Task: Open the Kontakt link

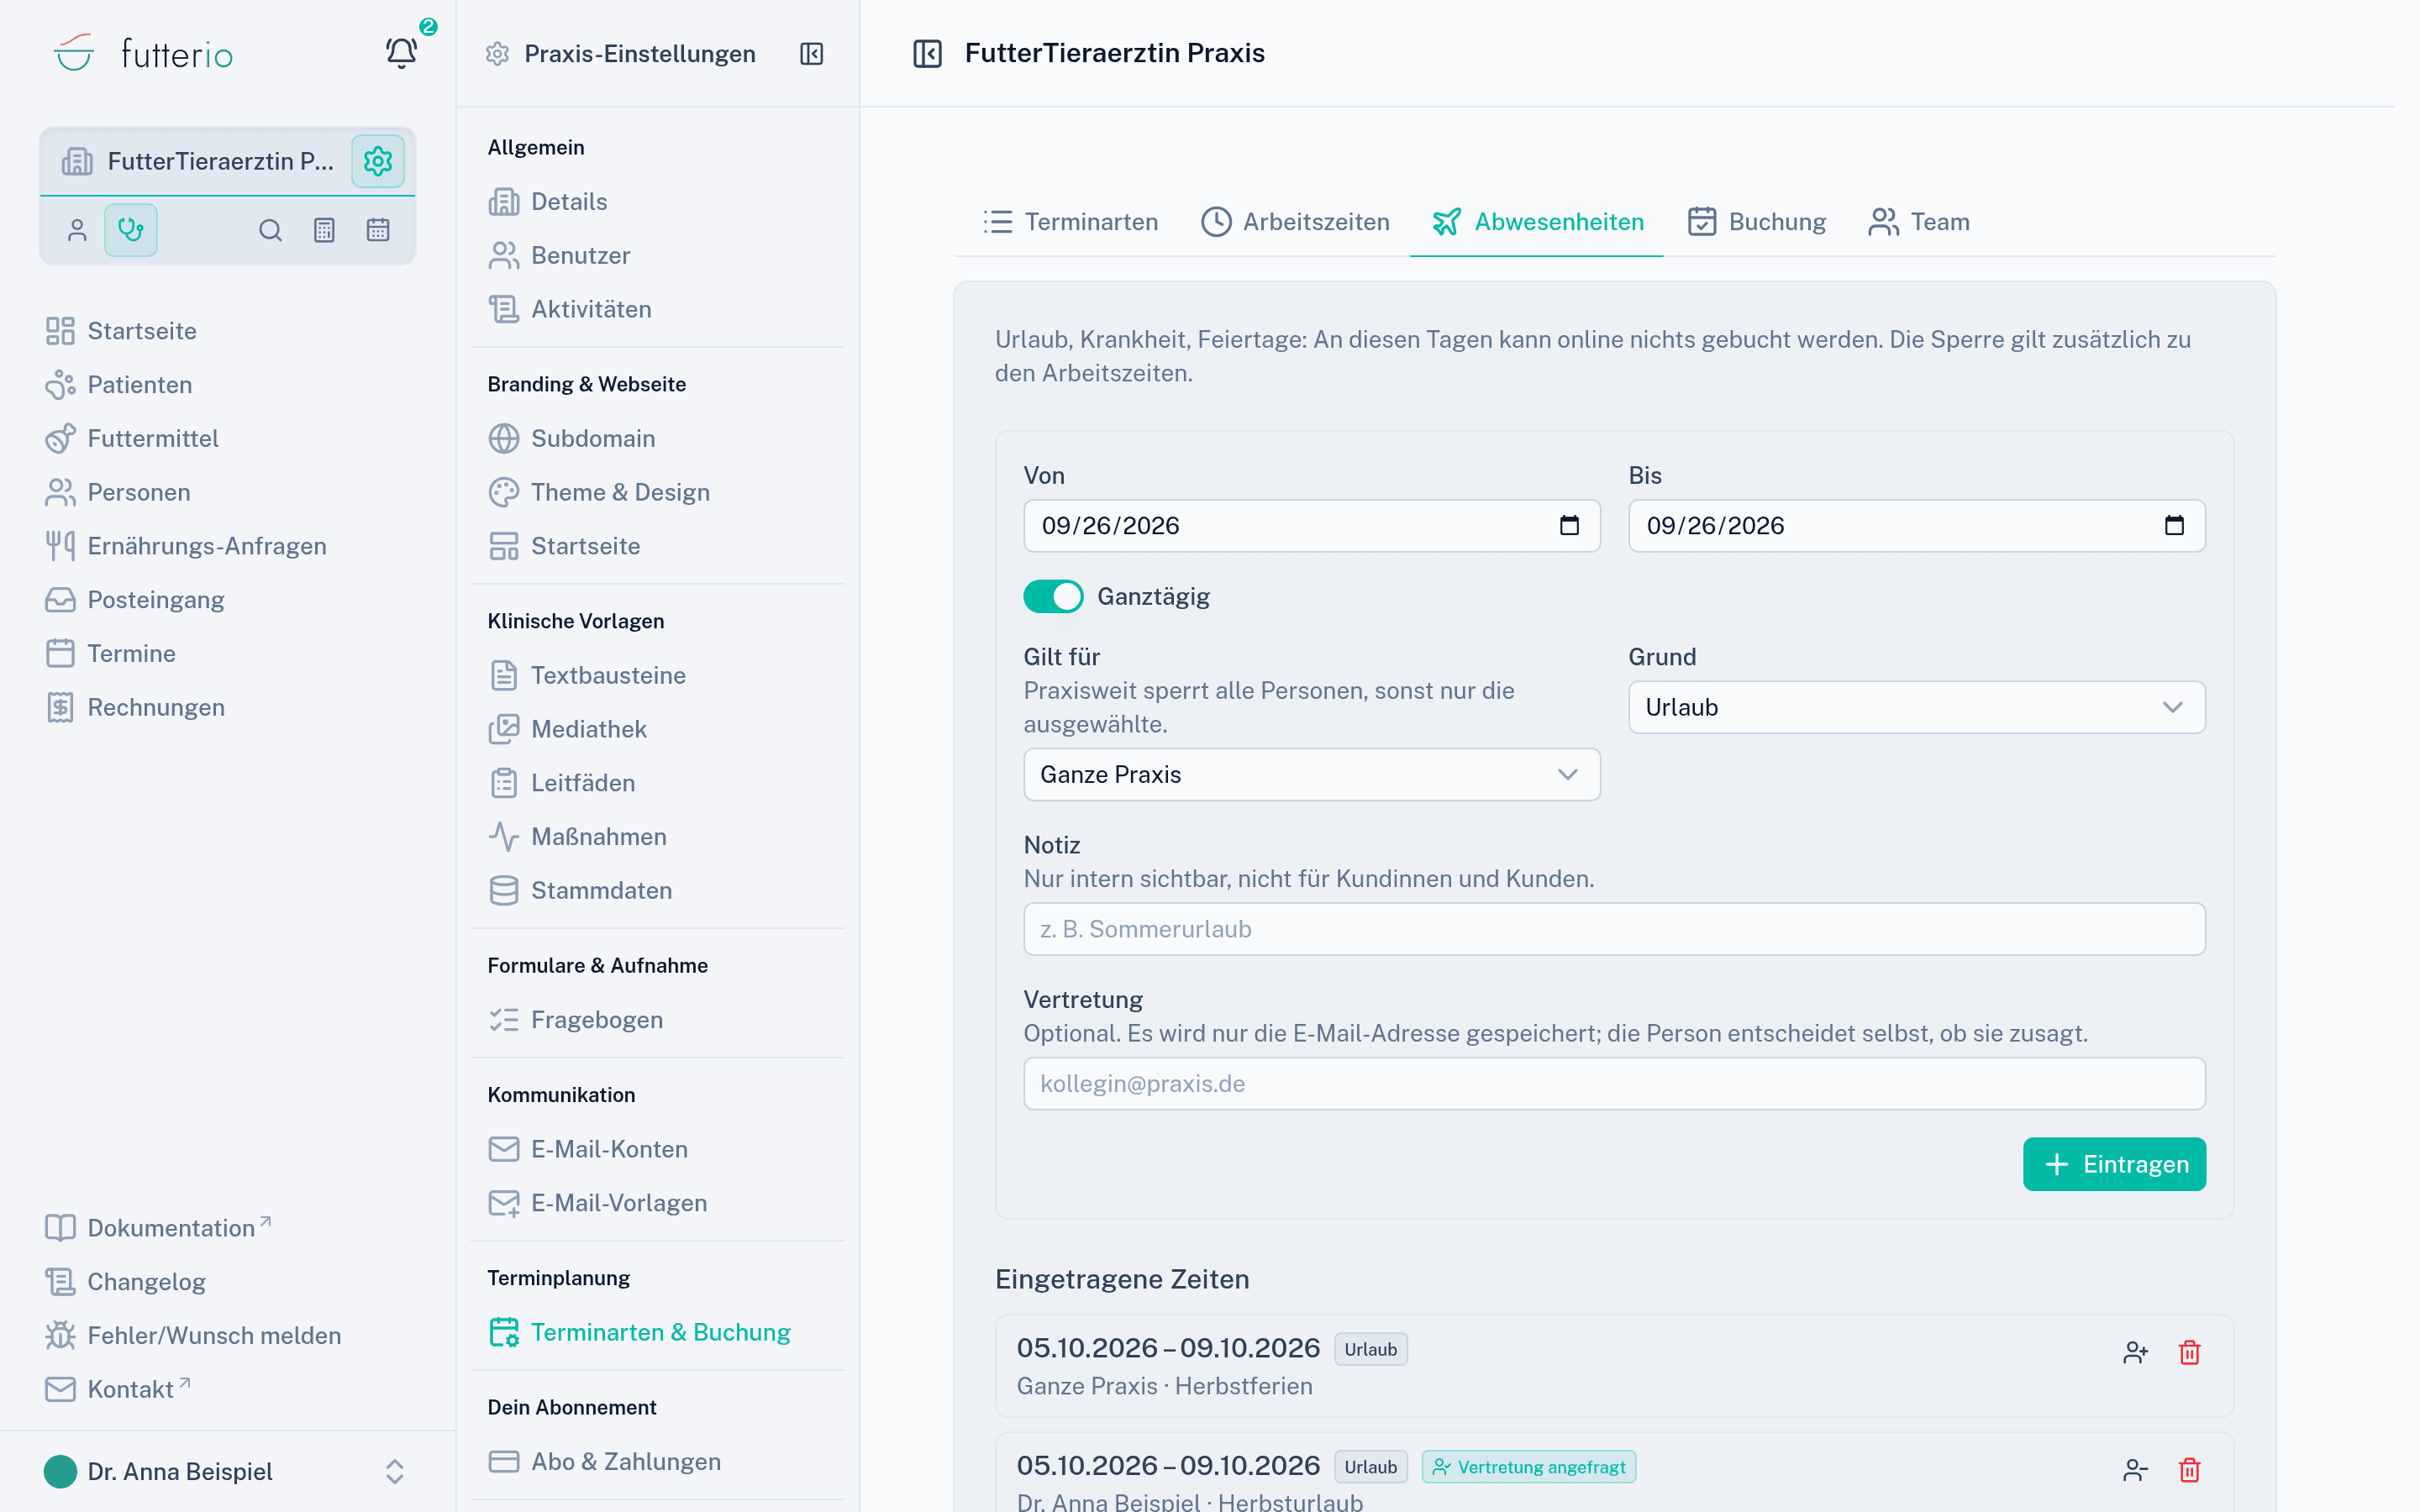Action: pos(118,1388)
